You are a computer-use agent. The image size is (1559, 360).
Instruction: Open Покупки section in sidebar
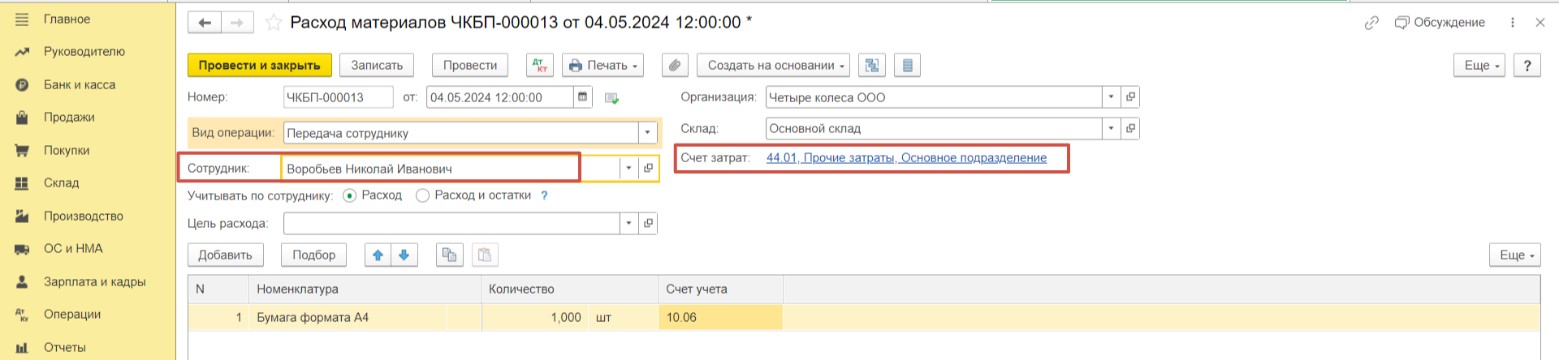click(67, 150)
